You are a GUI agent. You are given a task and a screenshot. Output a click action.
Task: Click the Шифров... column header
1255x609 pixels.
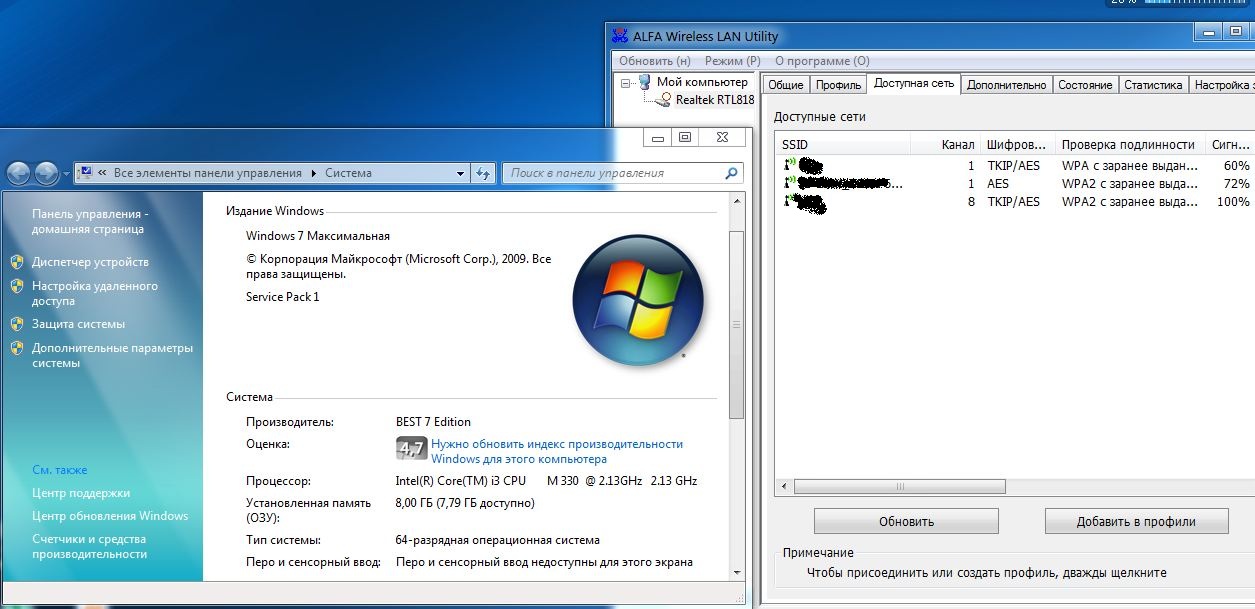point(1016,144)
